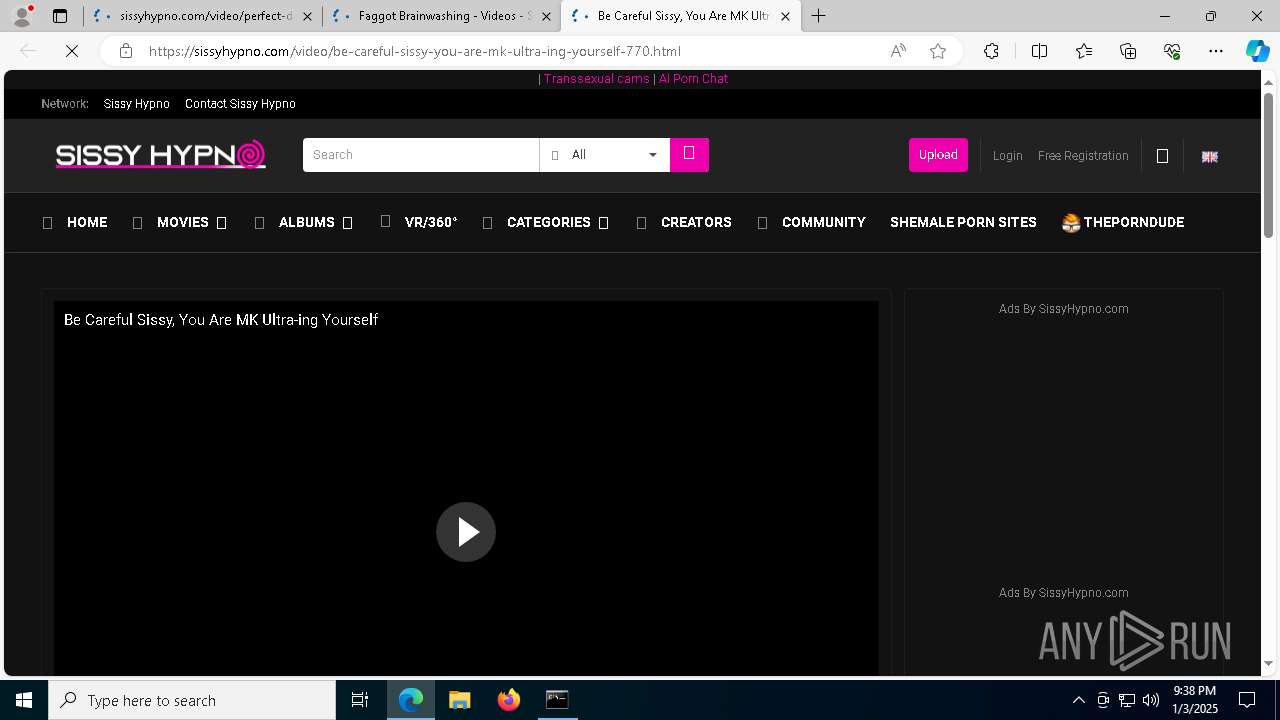Expand the ALBUMS submenu arrow
Screen dimensions: 1280x720
348,223
